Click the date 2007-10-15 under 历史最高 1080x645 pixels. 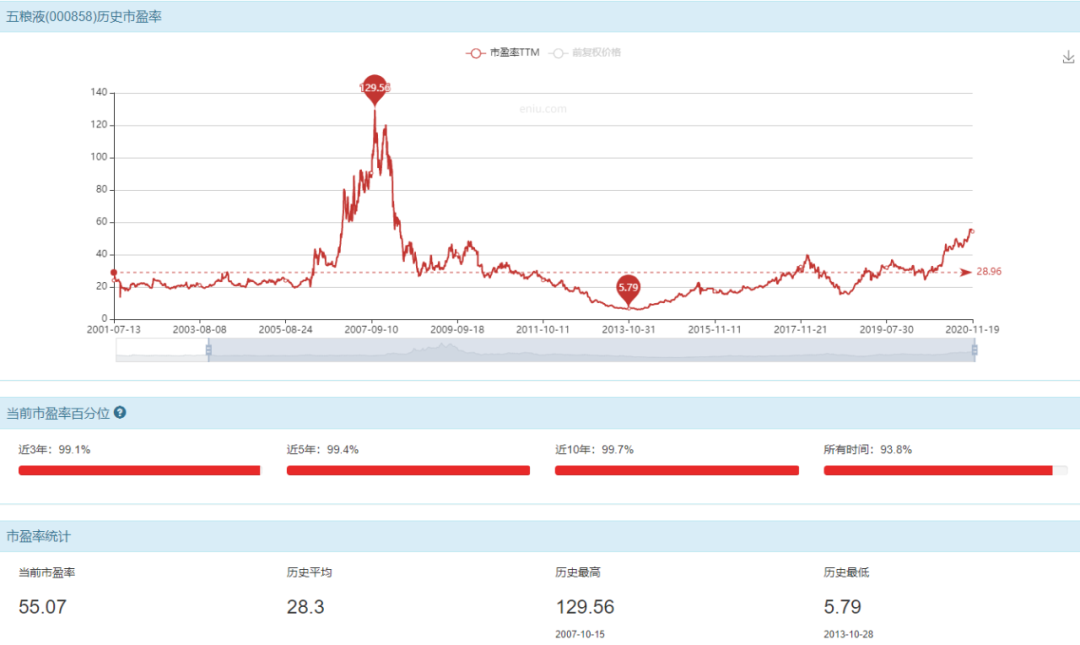tap(580, 634)
